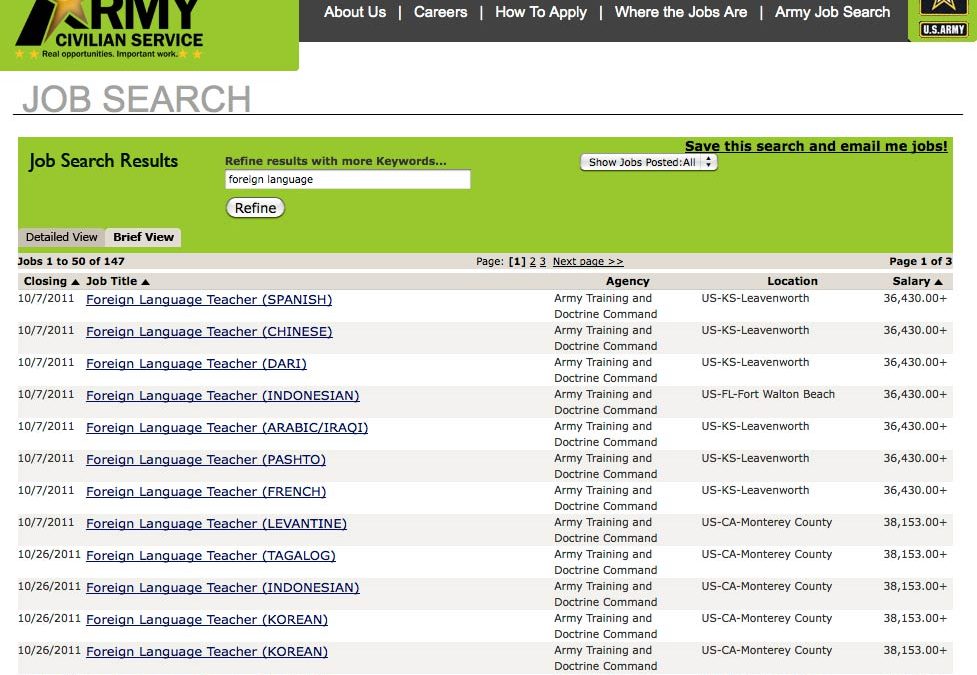
Task: Select Where the Jobs Are
Action: (680, 12)
